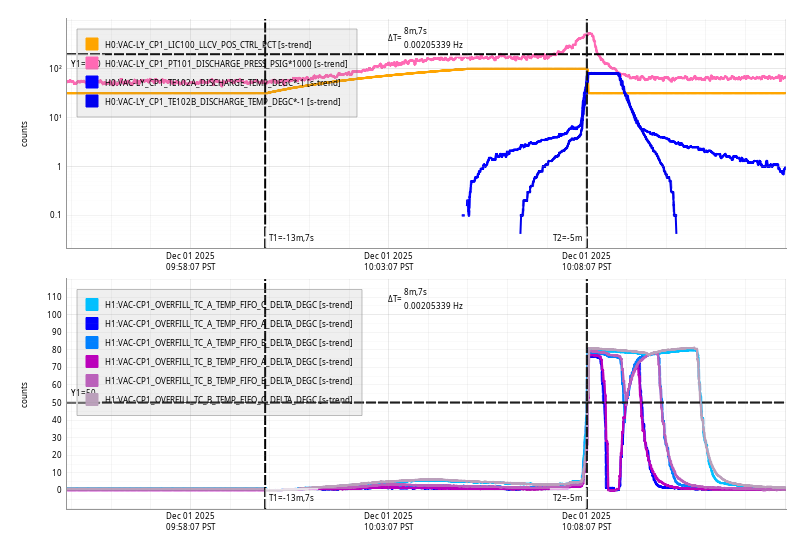This screenshot has width=804, height=551.
Task: Click the blue TE102B_DISCHARGE_TEMP legend swatch
Action: click(x=92, y=101)
